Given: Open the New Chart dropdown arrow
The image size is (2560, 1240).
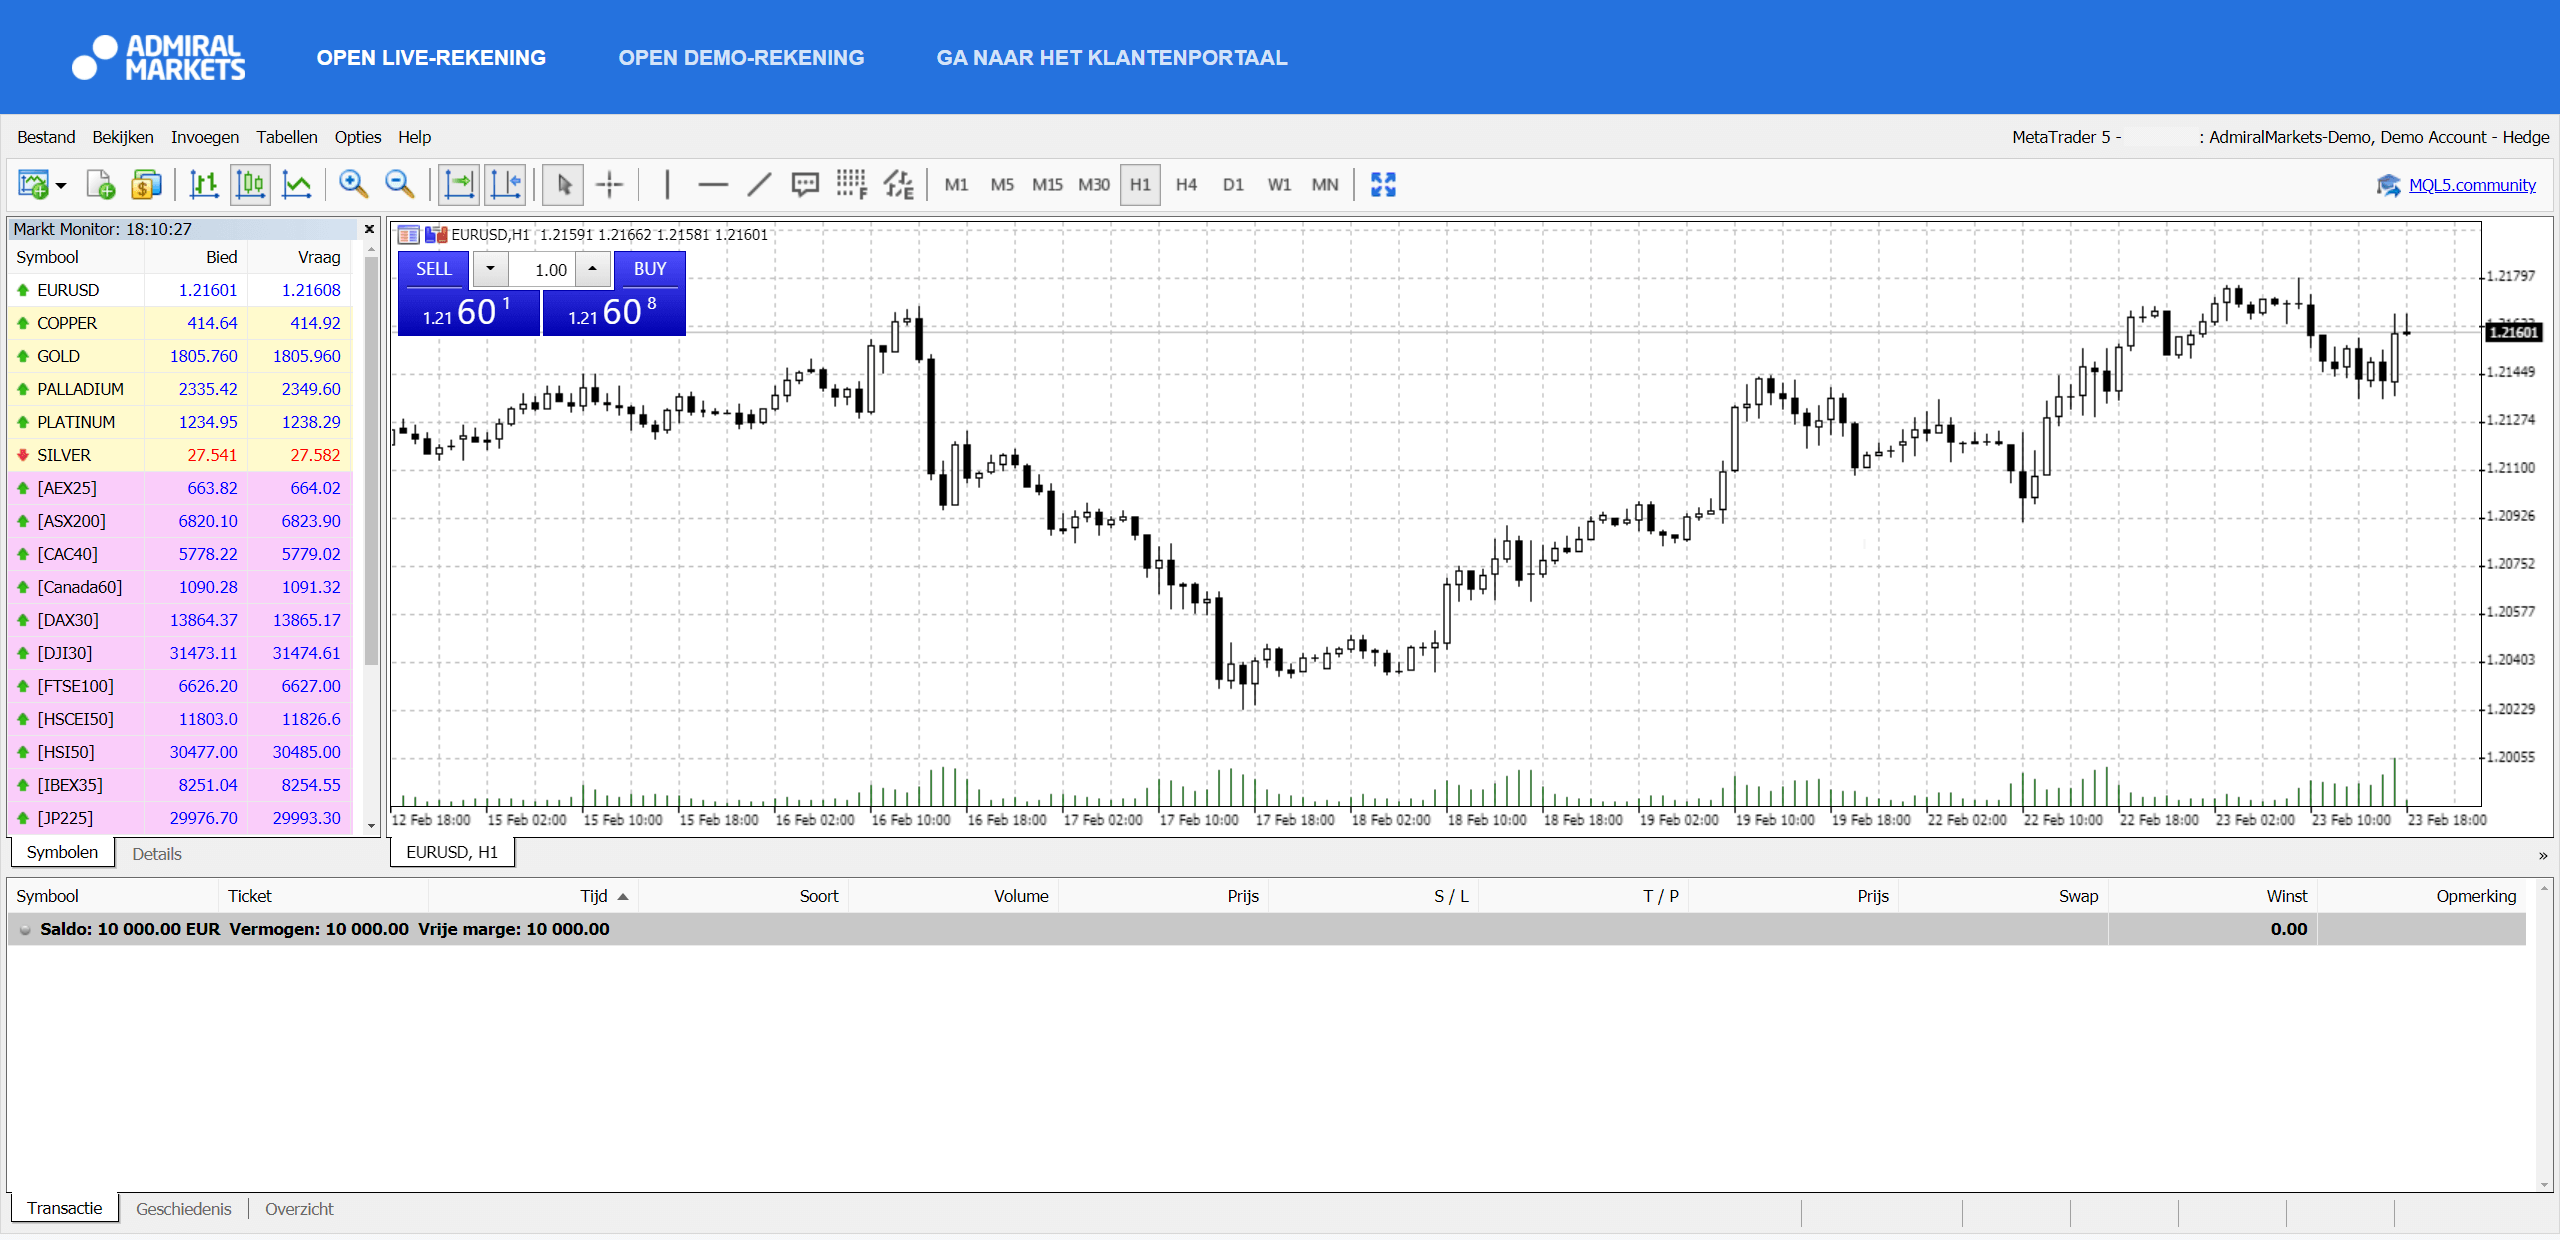Looking at the screenshot, I should (58, 184).
